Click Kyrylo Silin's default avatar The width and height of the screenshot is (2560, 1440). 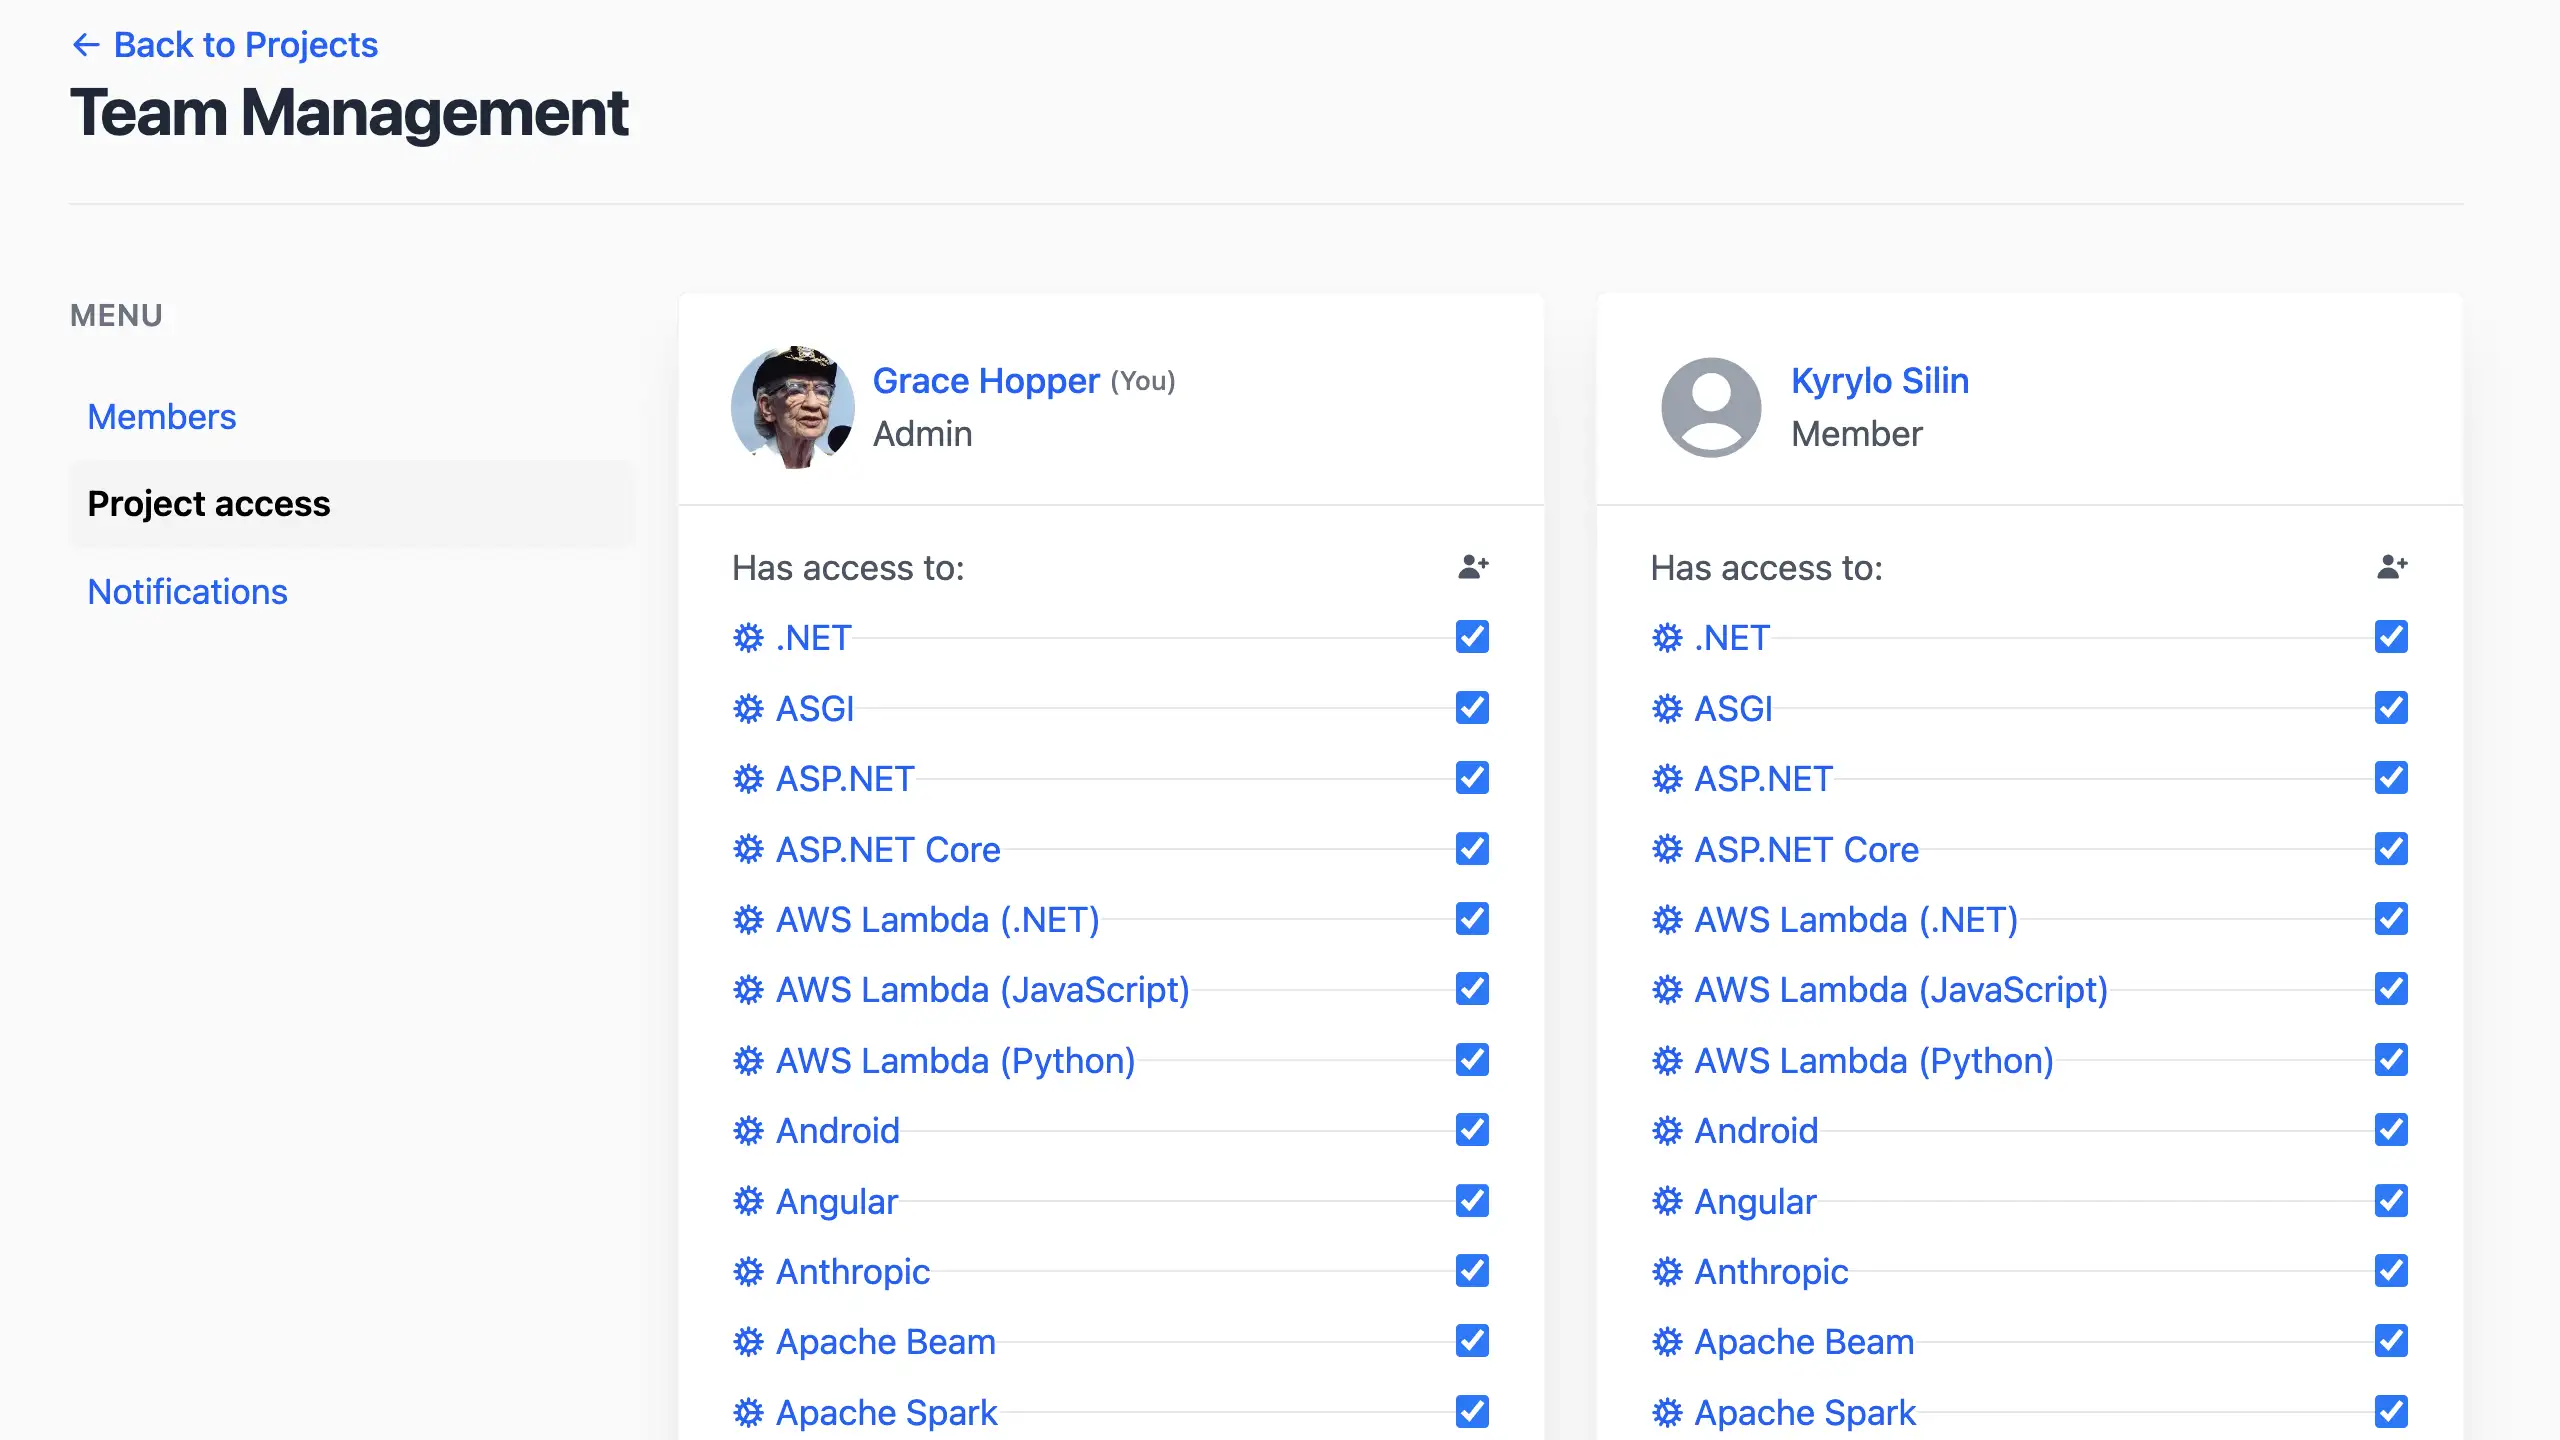click(x=1712, y=407)
